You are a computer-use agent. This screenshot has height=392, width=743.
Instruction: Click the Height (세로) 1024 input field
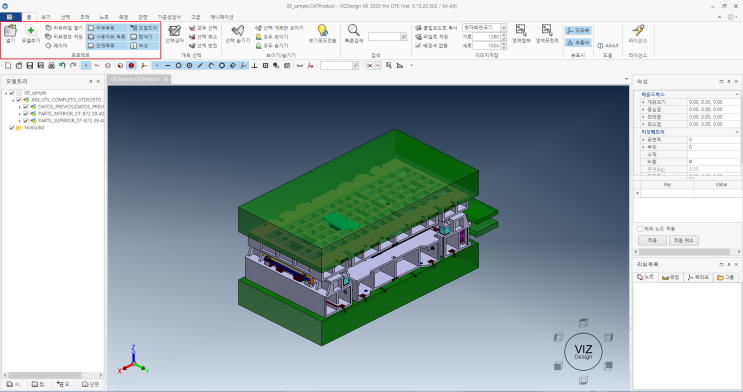tap(487, 46)
